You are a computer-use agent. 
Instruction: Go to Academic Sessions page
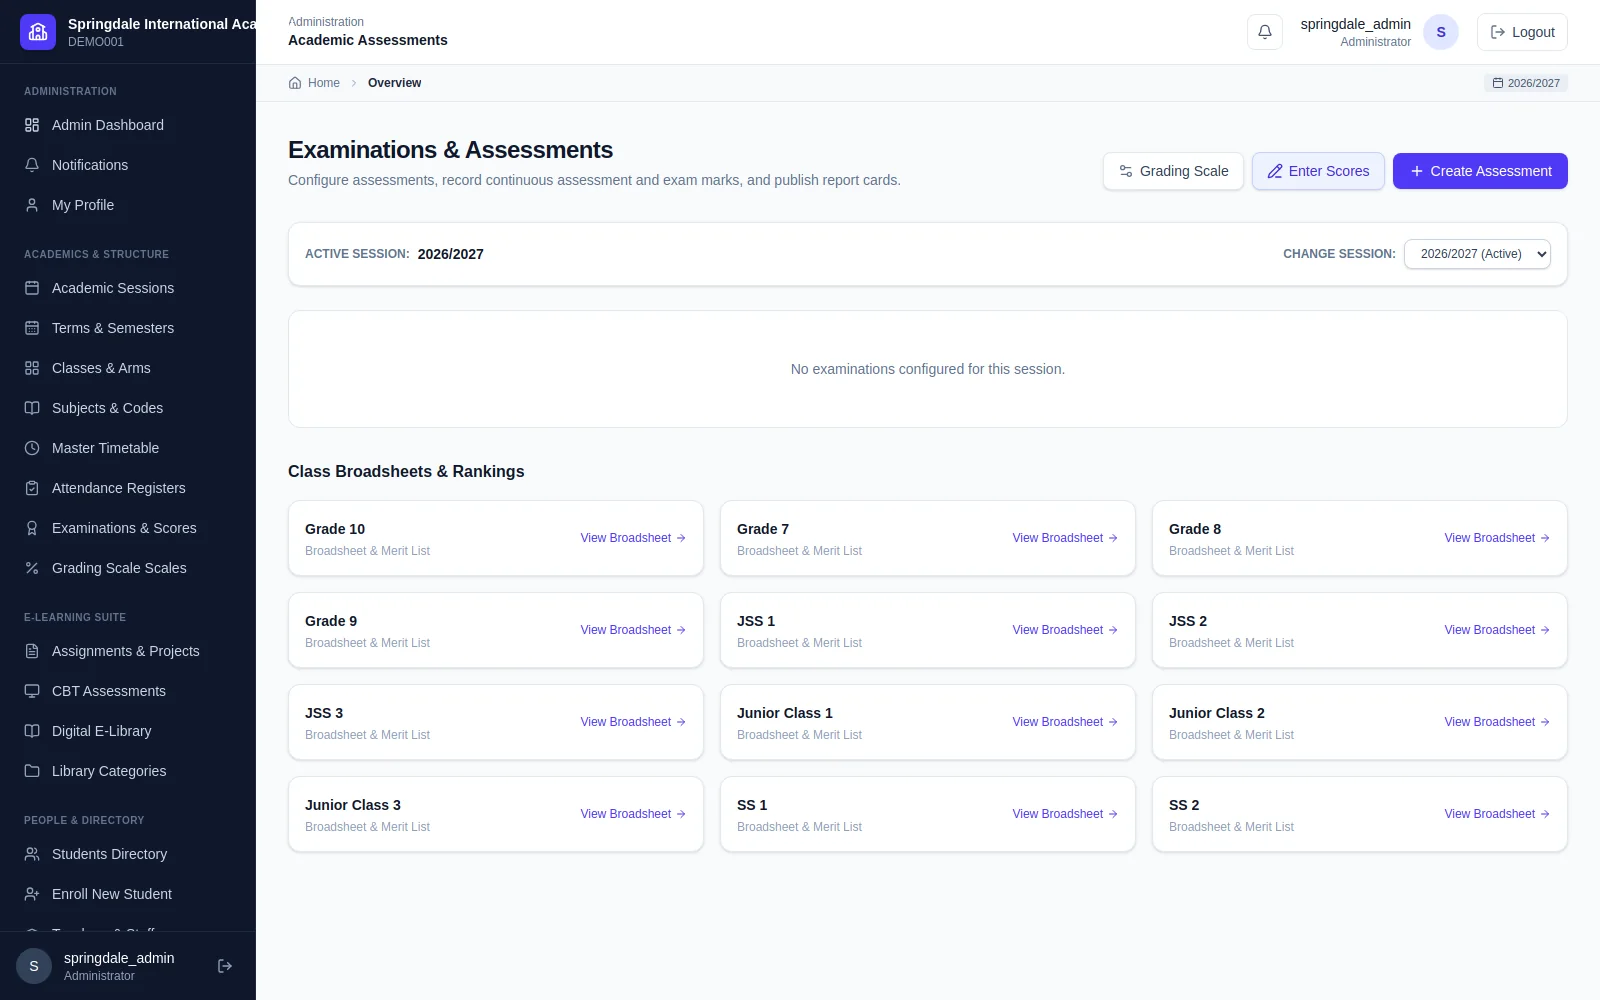tap(128, 288)
